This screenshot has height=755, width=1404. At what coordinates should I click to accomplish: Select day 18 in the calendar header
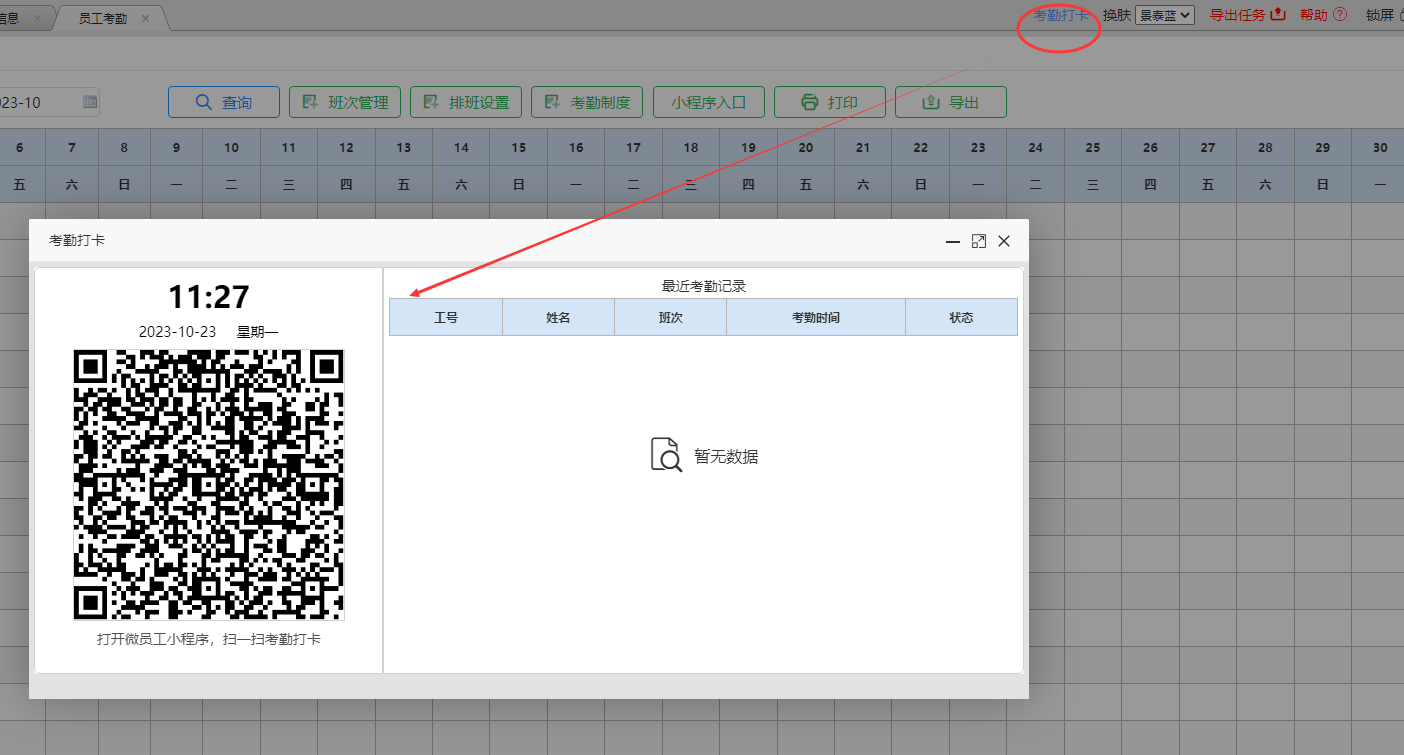[691, 148]
